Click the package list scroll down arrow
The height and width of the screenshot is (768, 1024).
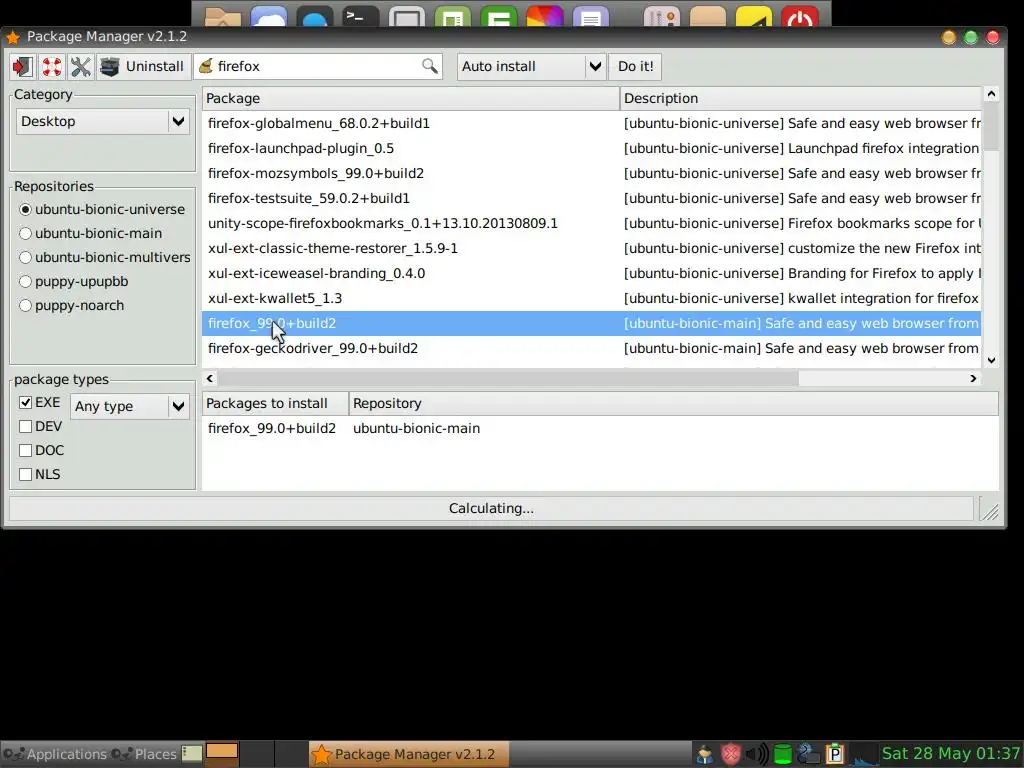coord(991,360)
